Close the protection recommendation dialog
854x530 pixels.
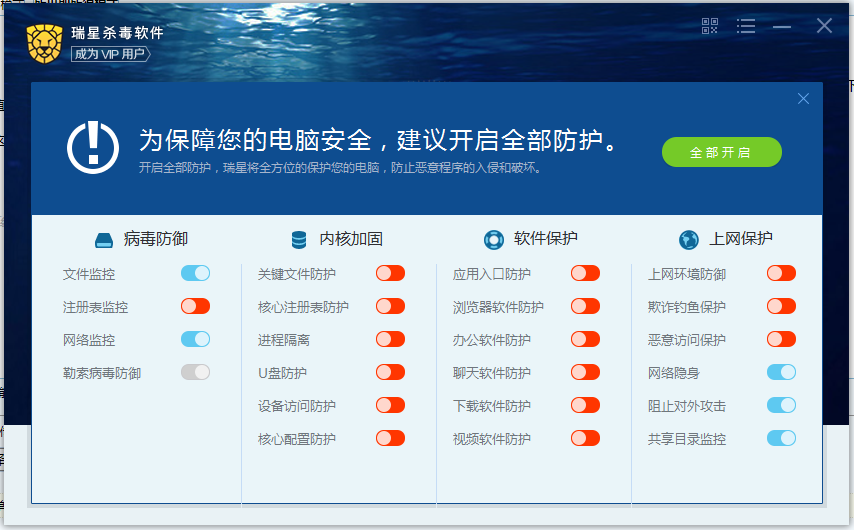point(803,99)
